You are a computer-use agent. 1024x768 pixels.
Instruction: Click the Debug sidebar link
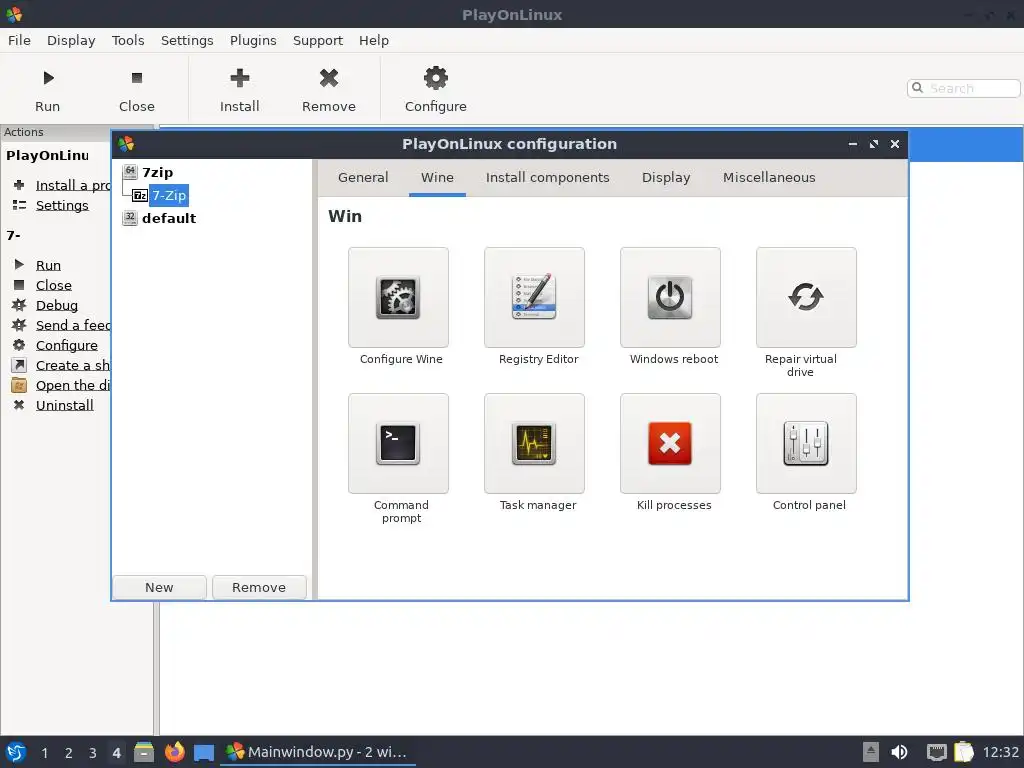point(57,306)
